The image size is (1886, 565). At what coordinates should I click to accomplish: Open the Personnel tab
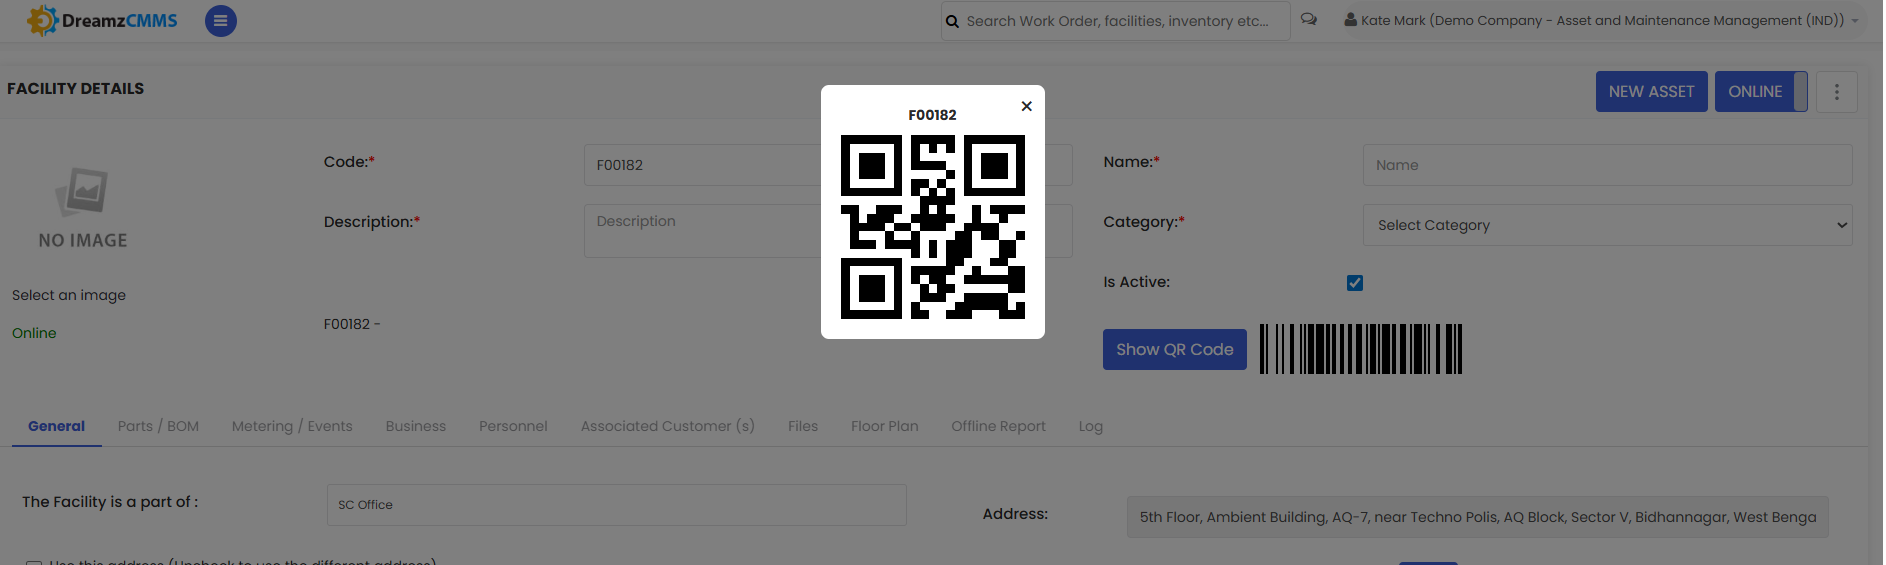click(x=513, y=426)
